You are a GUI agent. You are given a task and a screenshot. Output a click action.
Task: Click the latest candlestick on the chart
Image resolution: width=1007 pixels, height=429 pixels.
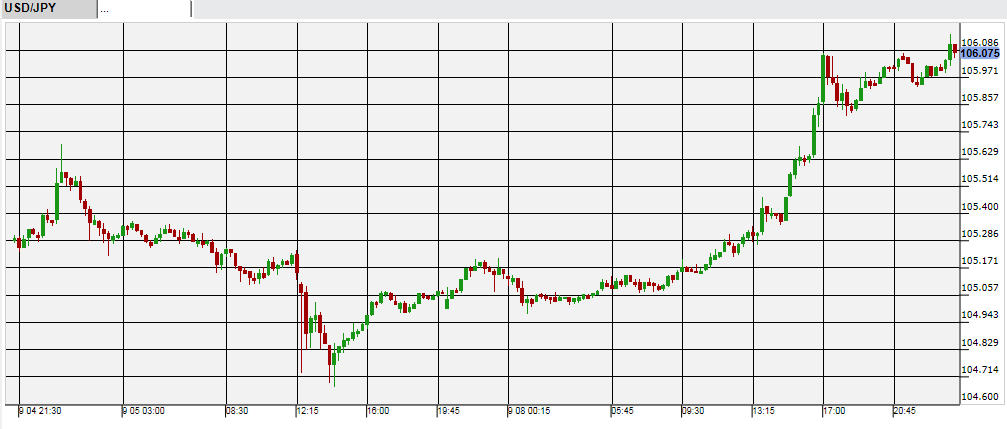(x=956, y=47)
